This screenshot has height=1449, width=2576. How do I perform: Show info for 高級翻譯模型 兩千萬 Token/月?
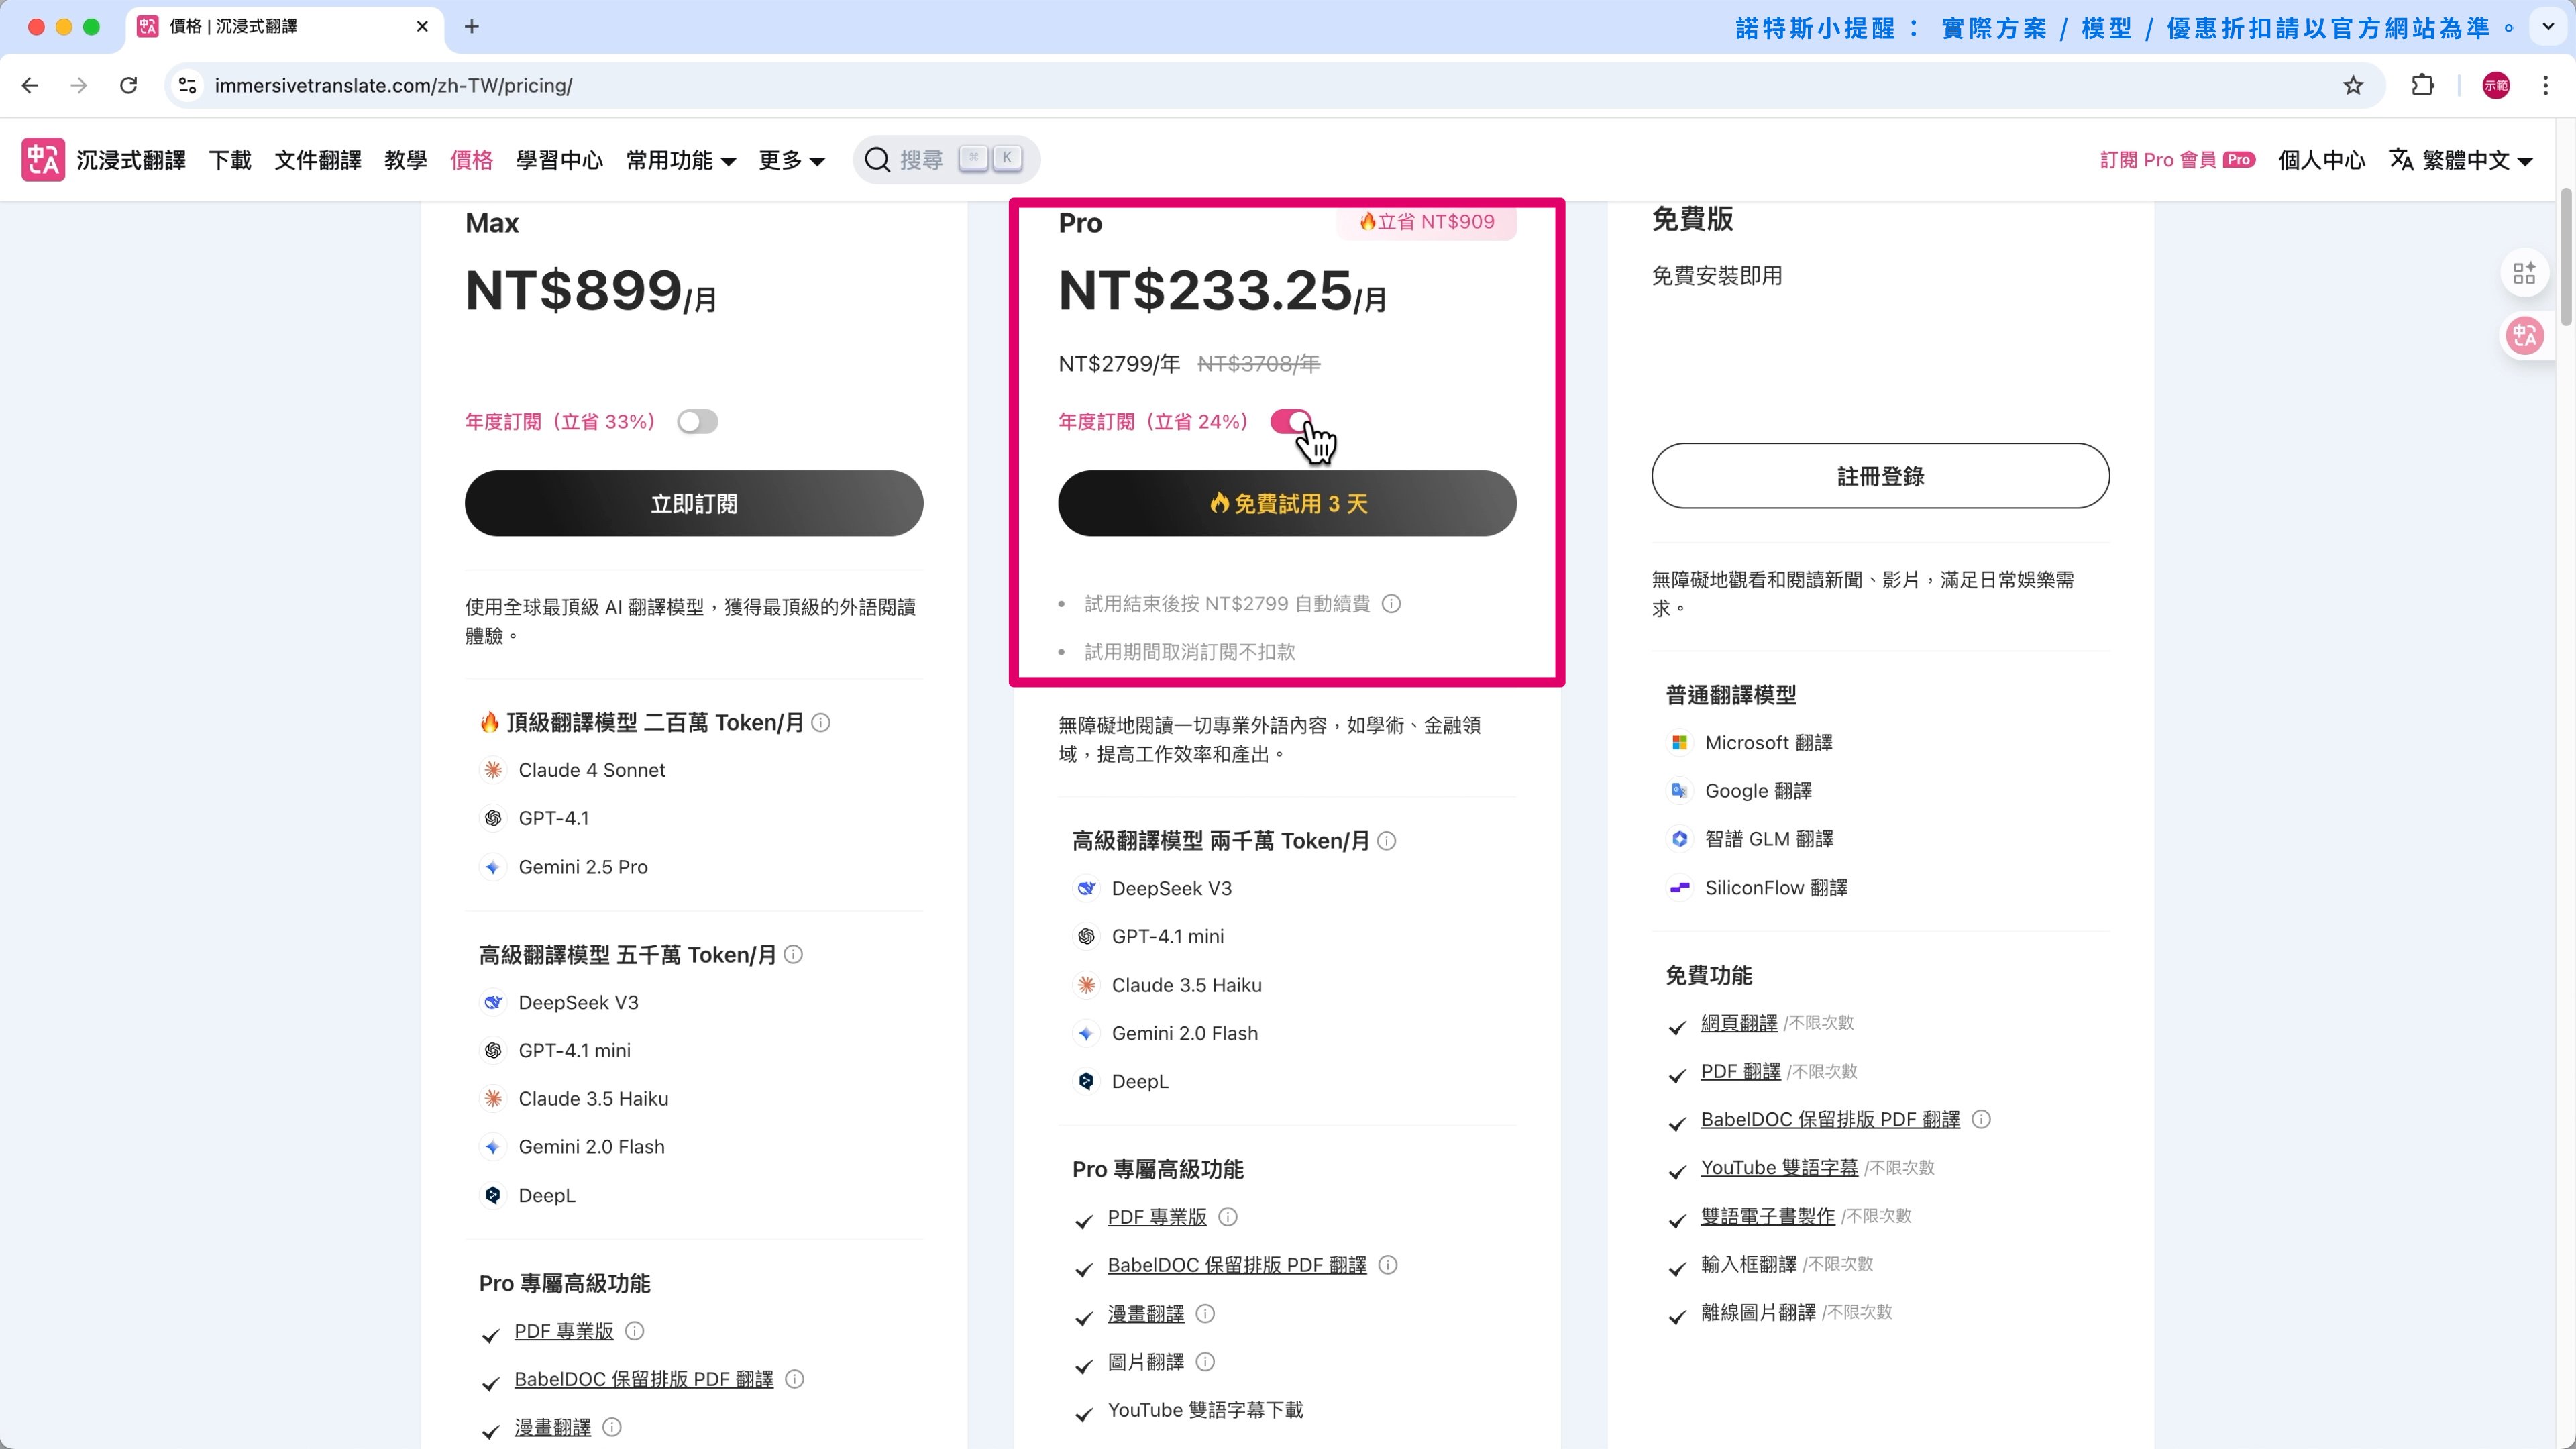tap(1387, 841)
